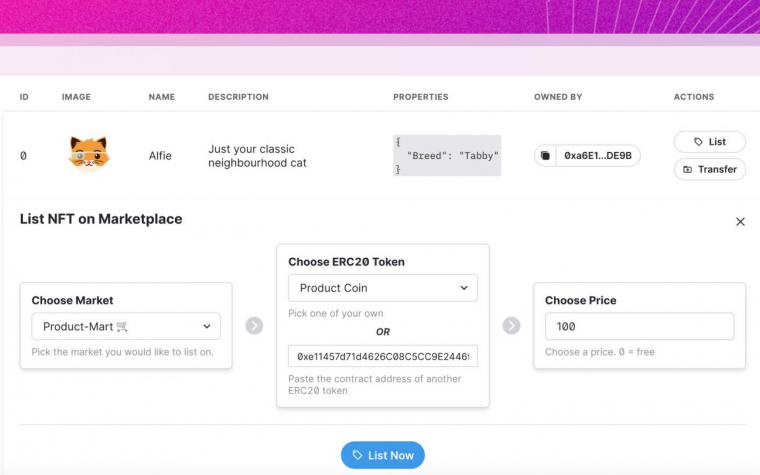Click the Choose Price input field
Image resolution: width=760 pixels, height=475 pixels.
(639, 326)
